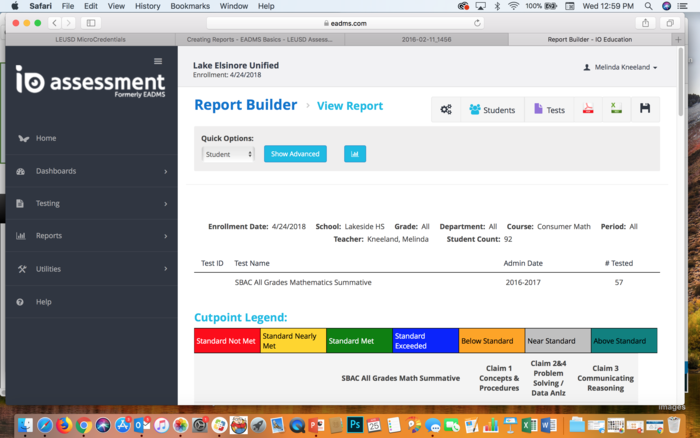Open Photoshop from the dock

tap(354, 425)
